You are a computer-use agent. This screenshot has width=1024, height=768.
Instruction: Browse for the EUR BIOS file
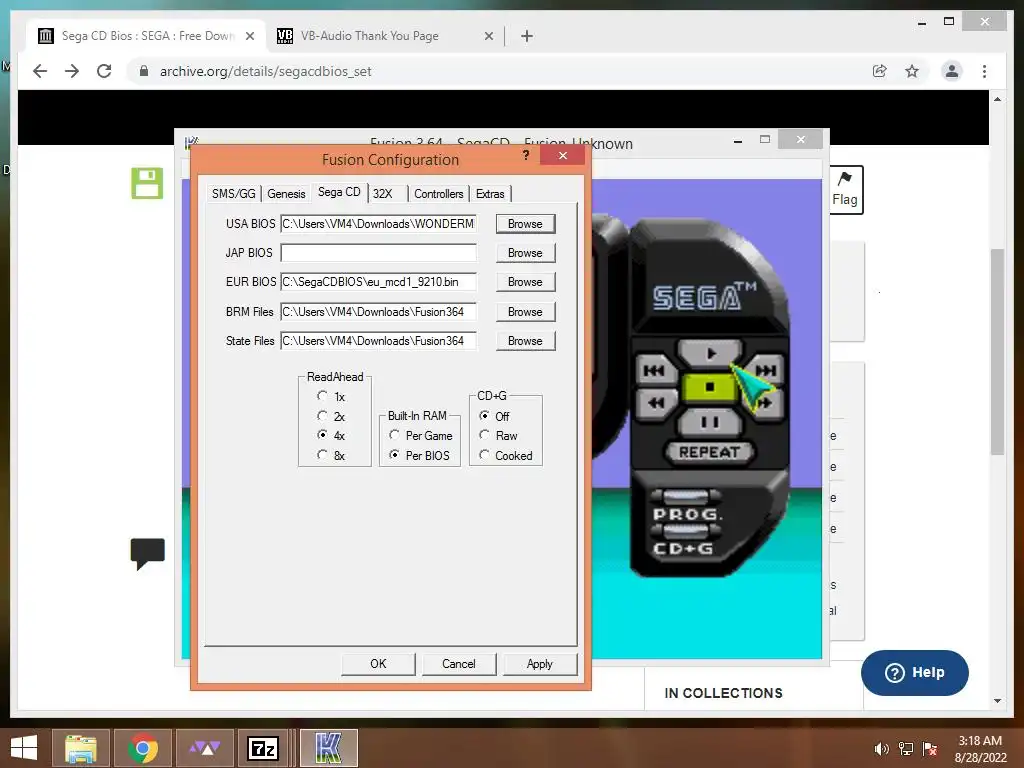coord(525,282)
